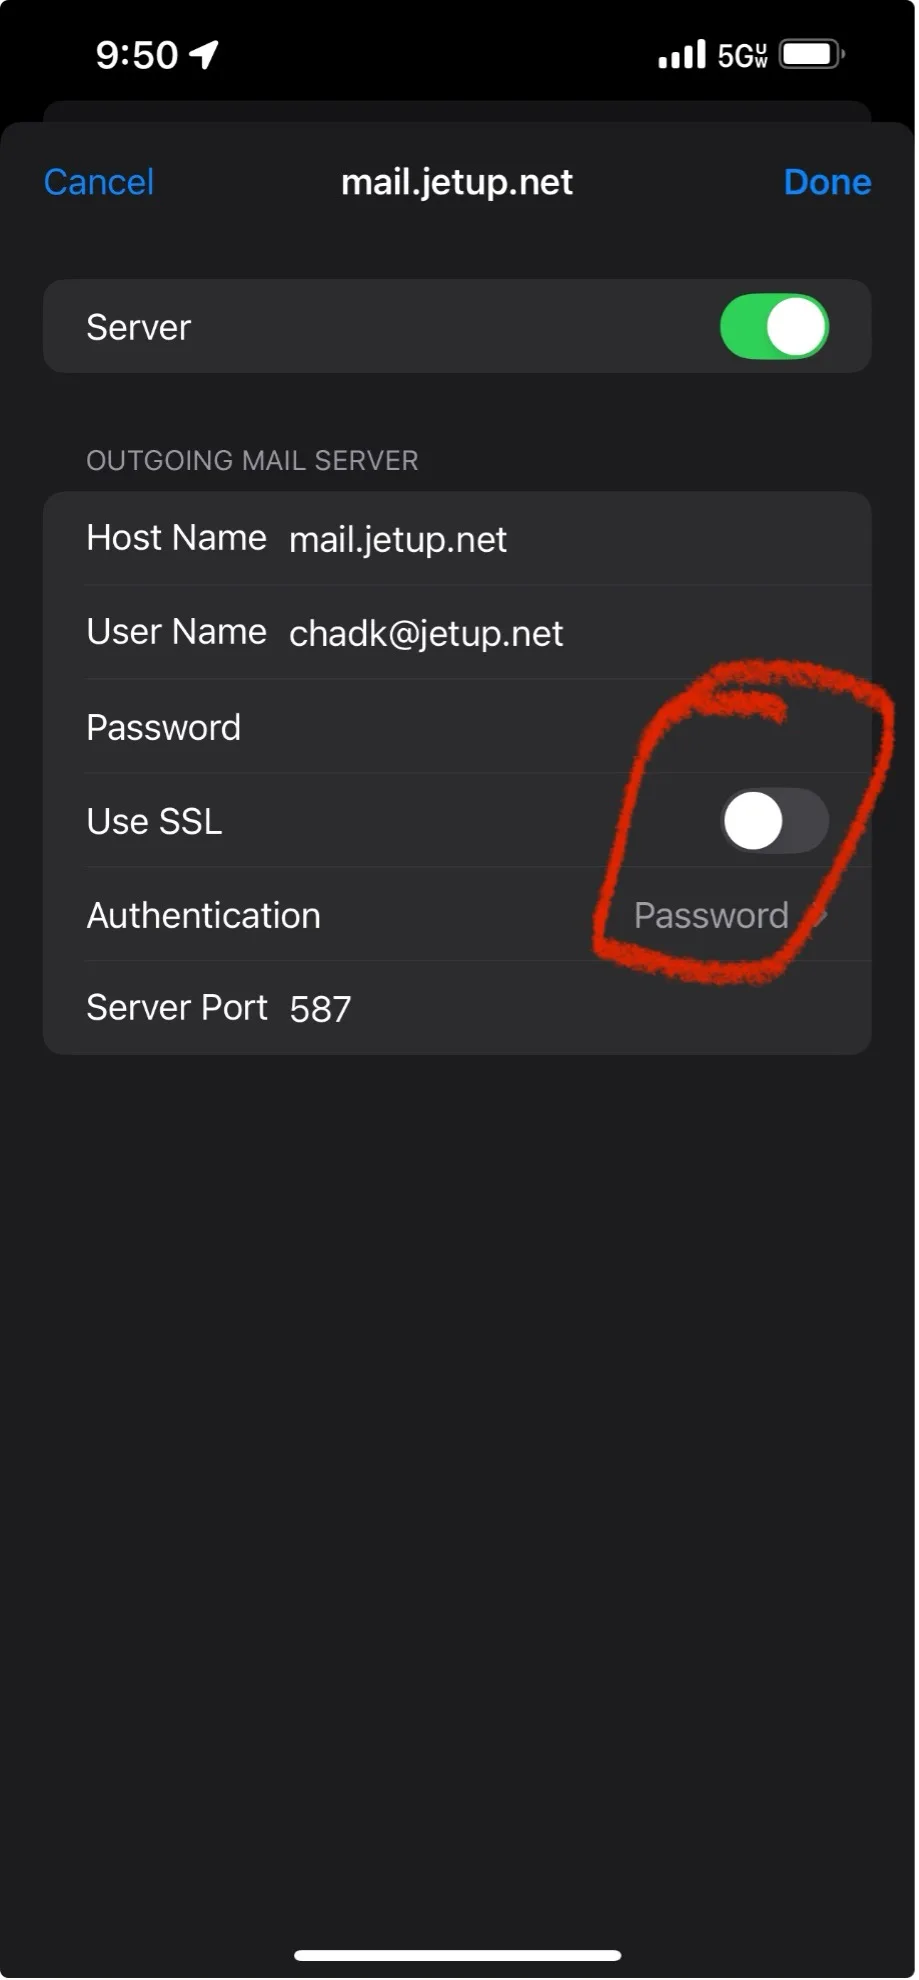919x1980 pixels.
Task: Open the Authentication chevron arrow
Action: [x=822, y=916]
